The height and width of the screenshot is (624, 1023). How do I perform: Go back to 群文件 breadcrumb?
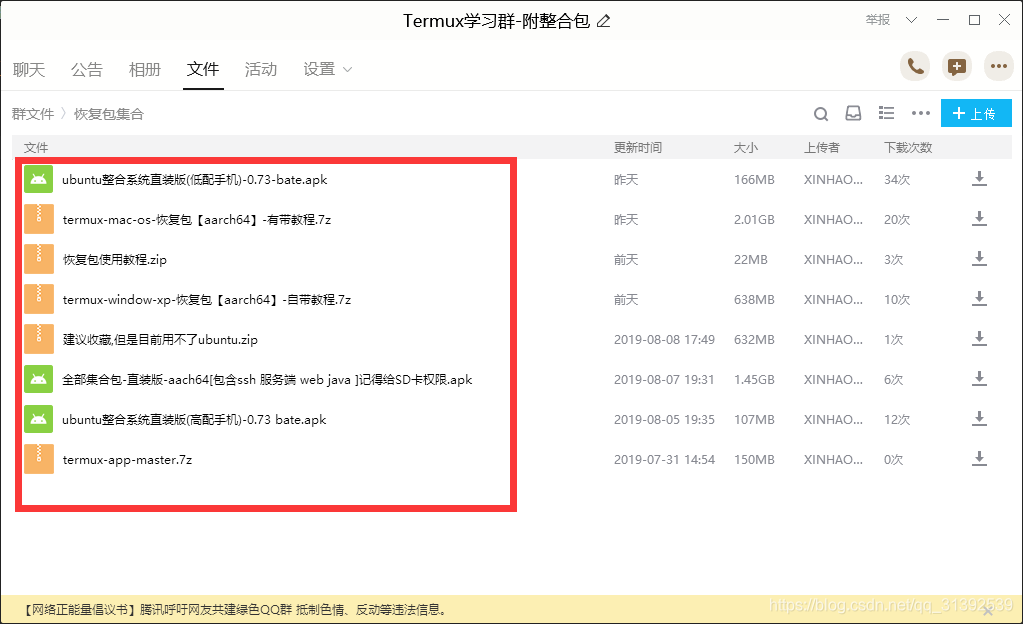click(x=33, y=114)
